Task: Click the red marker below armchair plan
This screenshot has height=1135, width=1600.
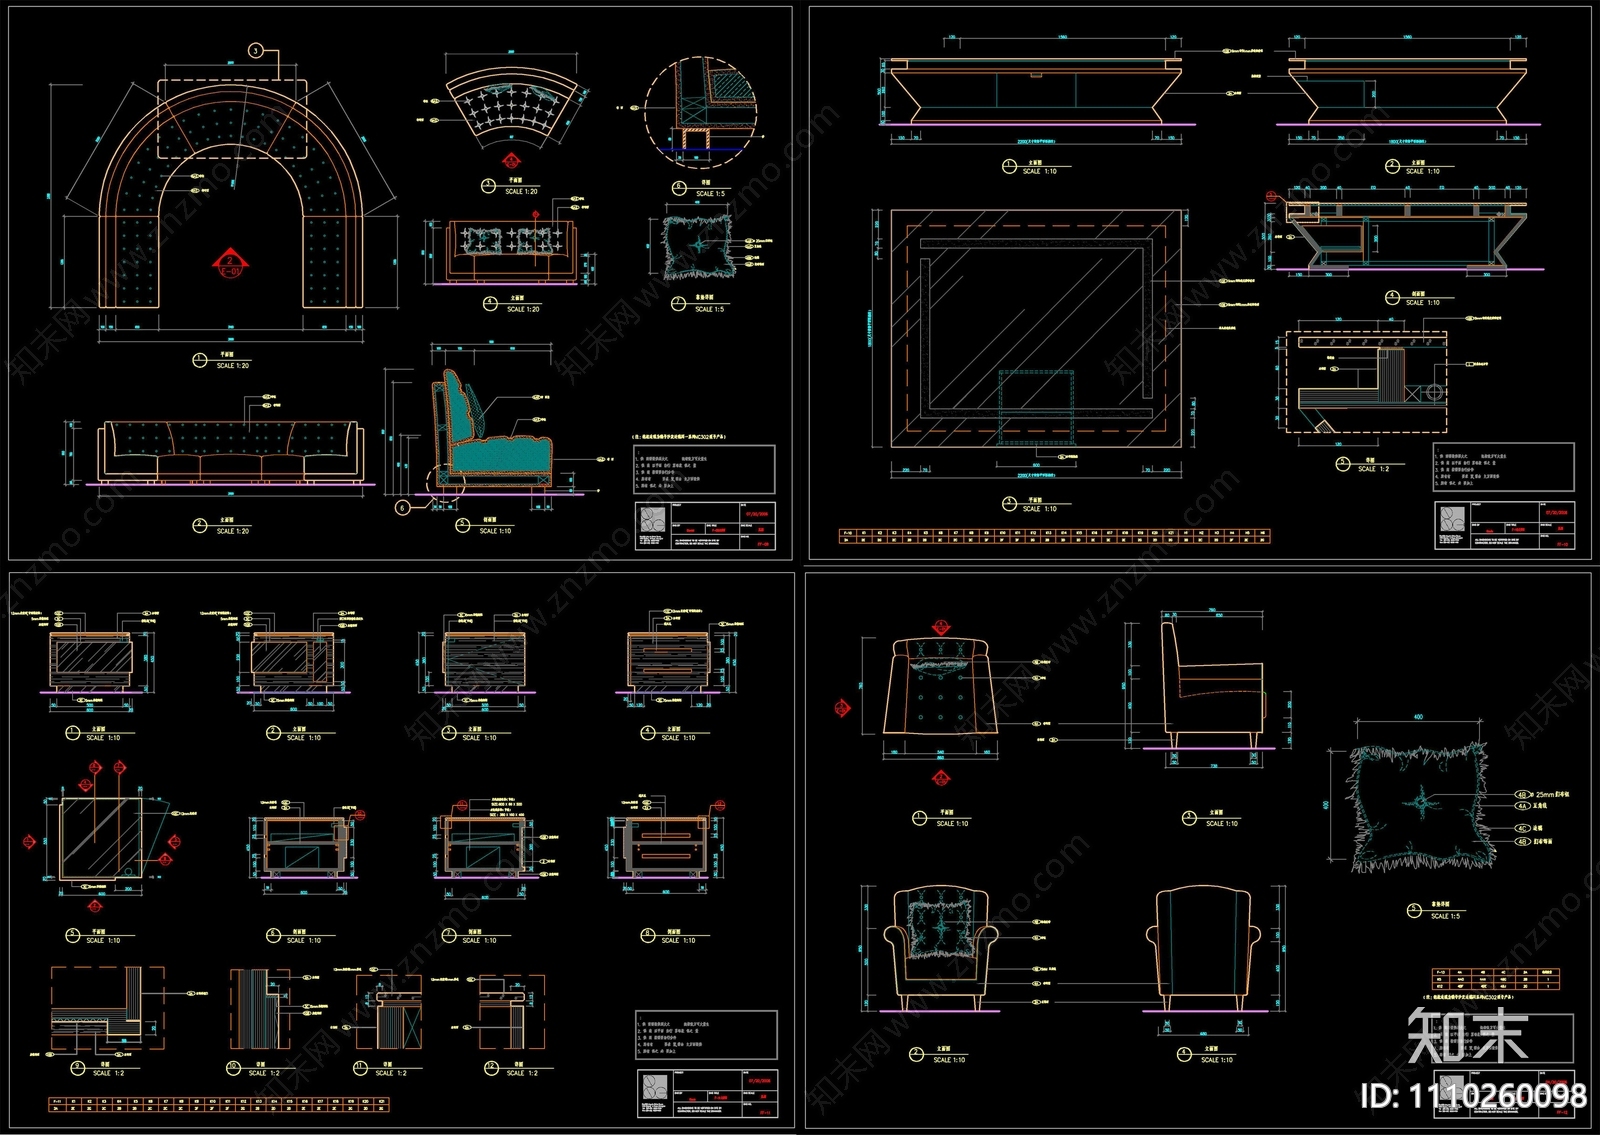Action: [x=941, y=777]
